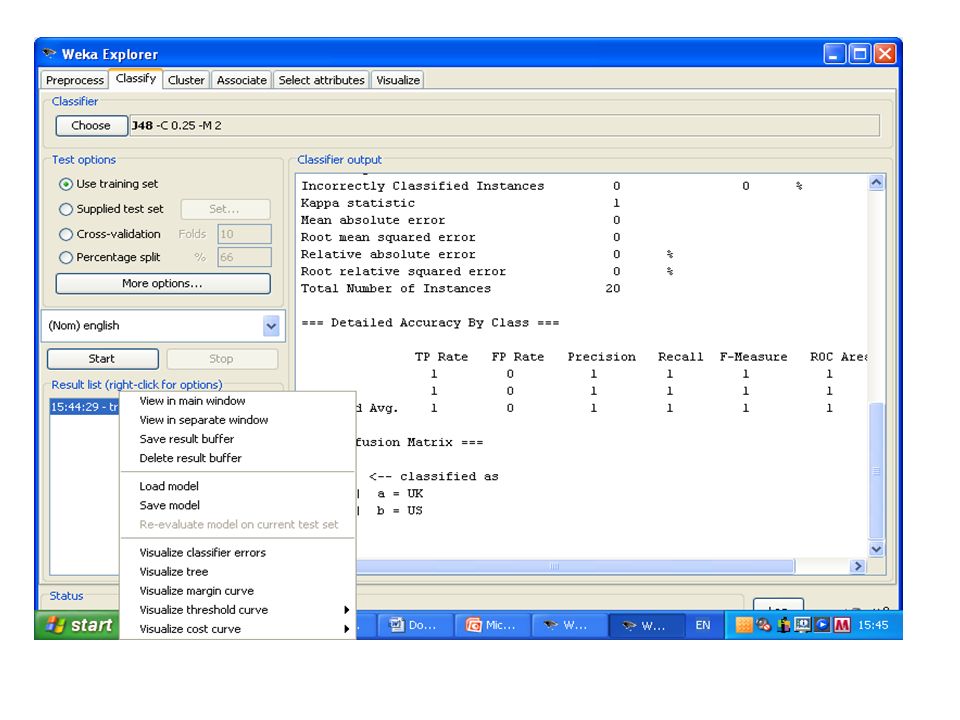Click the J48 -C 0.25 -M 2 classifier field
The height and width of the screenshot is (720, 960).
coord(504,126)
